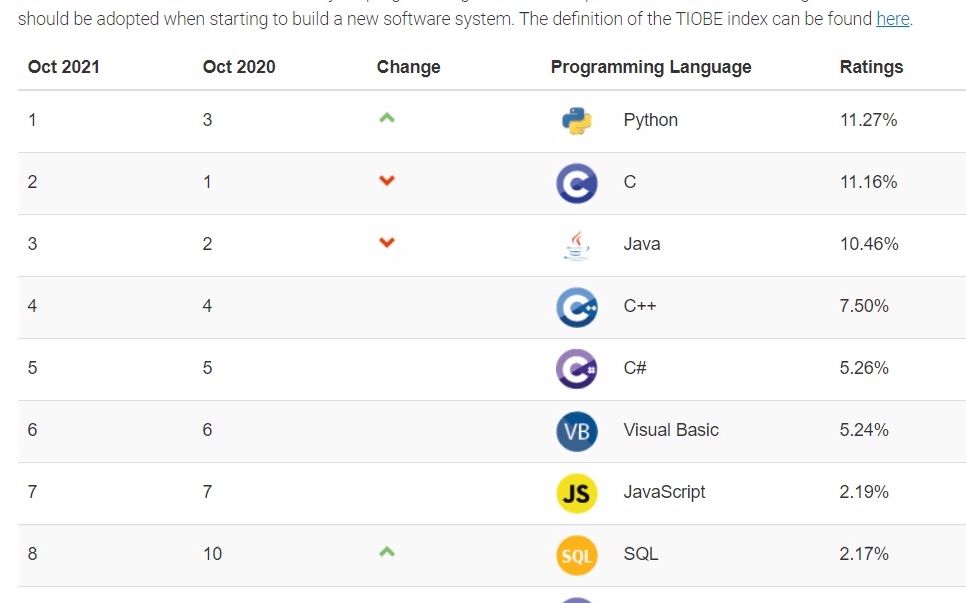Click the Change column header

pyautogui.click(x=408, y=67)
